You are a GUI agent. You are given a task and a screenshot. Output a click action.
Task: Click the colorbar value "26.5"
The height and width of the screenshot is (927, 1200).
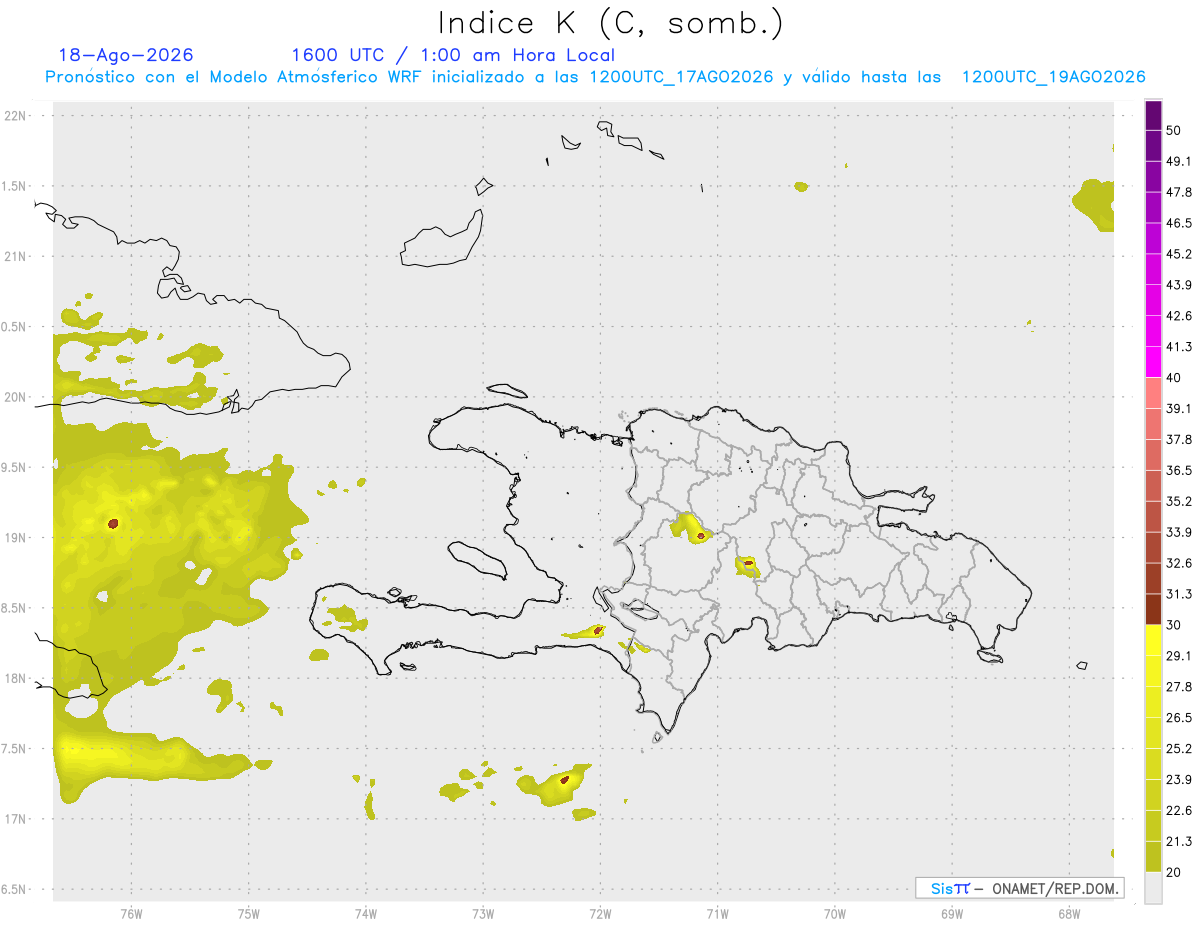[x=1179, y=718]
